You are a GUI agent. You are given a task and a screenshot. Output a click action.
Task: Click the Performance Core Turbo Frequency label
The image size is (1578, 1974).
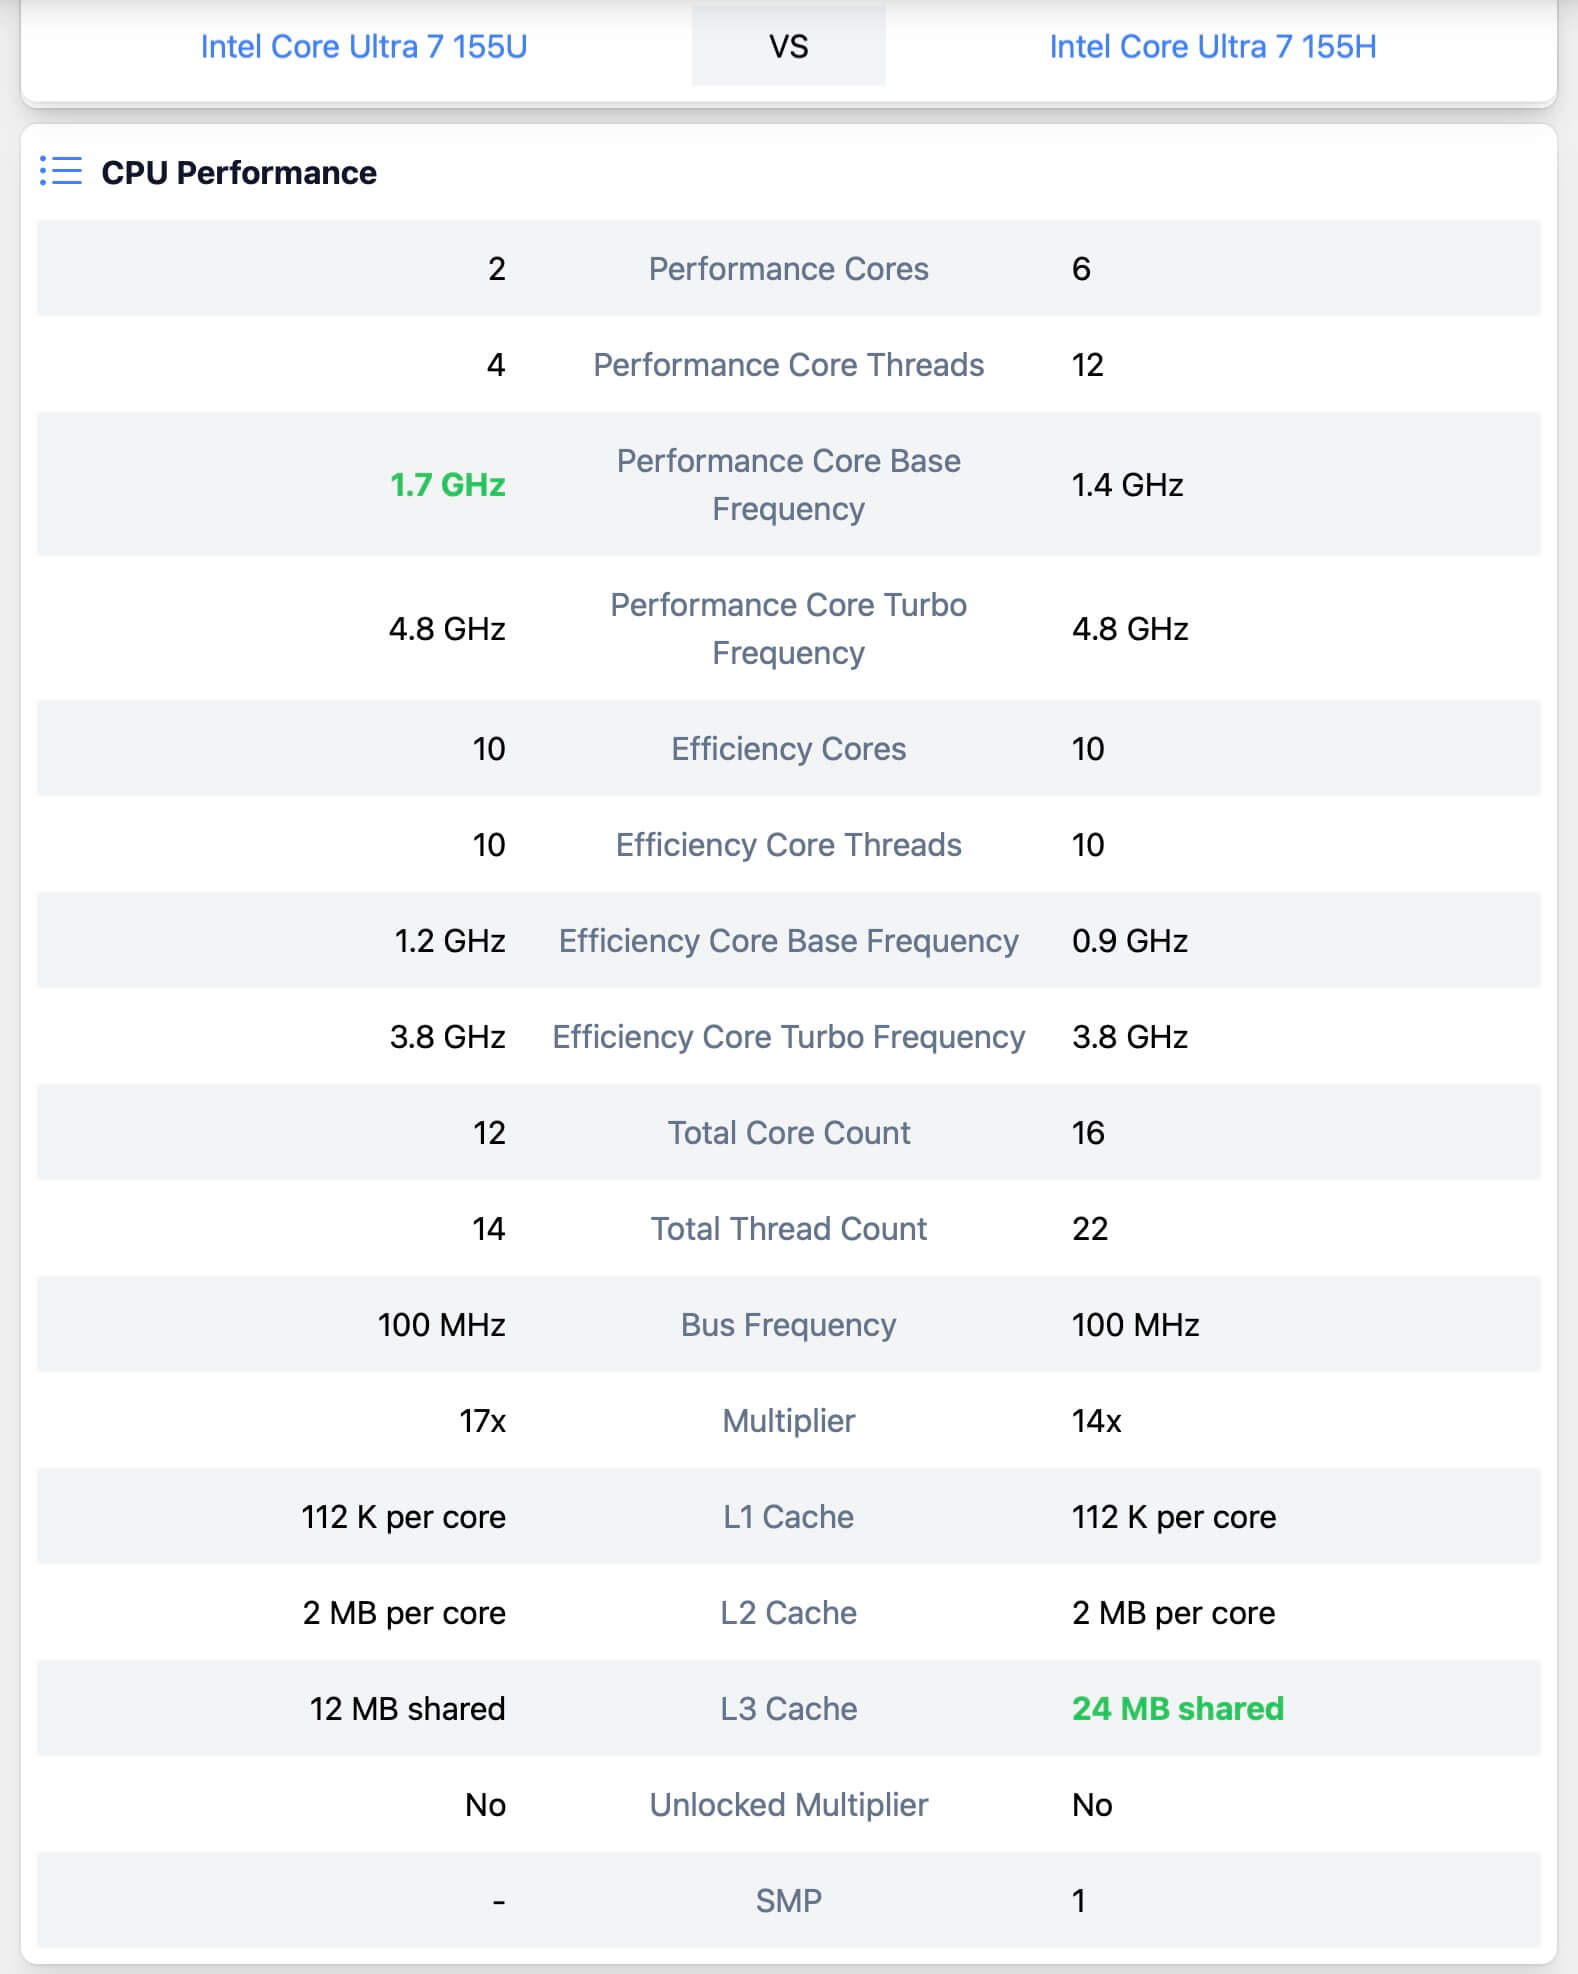[788, 629]
